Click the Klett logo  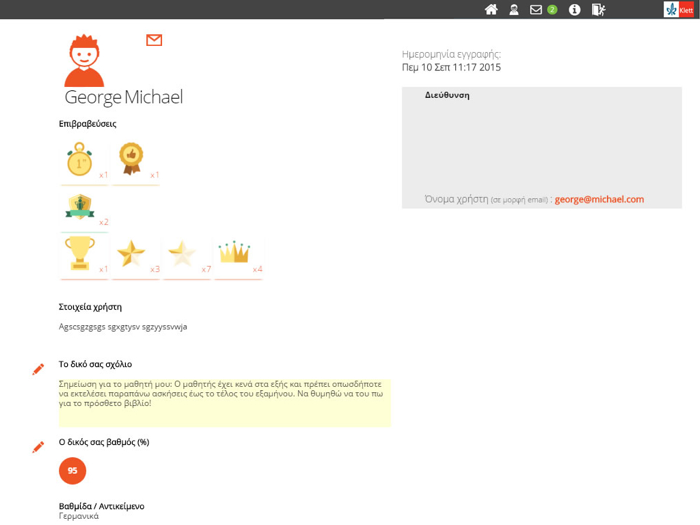(x=679, y=9)
